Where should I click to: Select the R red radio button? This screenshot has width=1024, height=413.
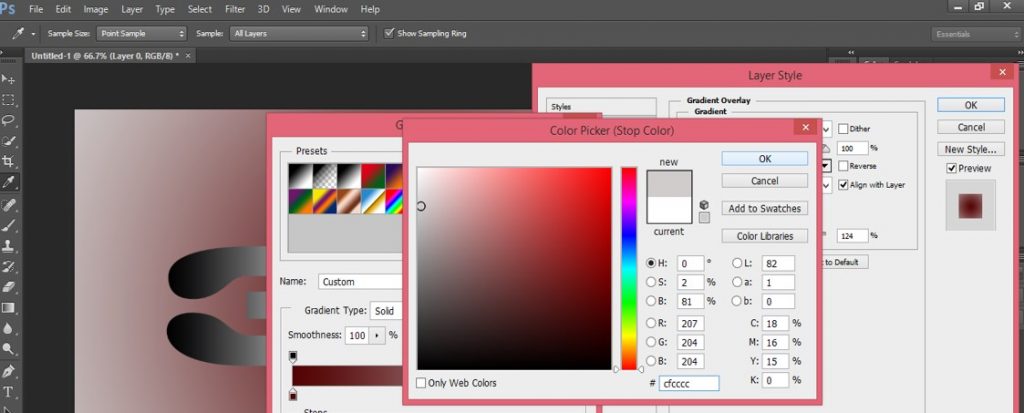pyautogui.click(x=651, y=323)
